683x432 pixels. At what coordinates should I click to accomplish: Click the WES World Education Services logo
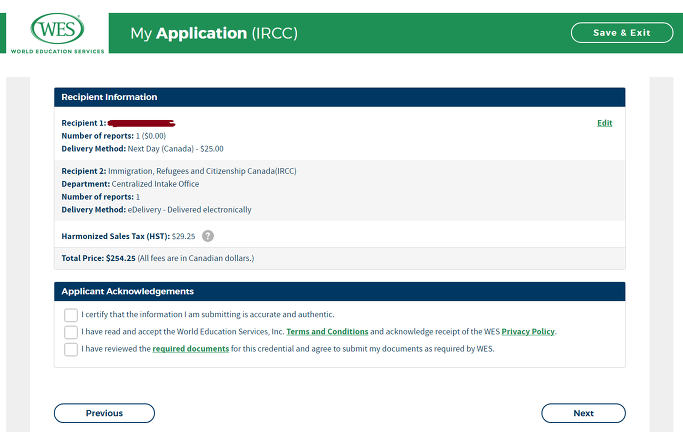[57, 33]
